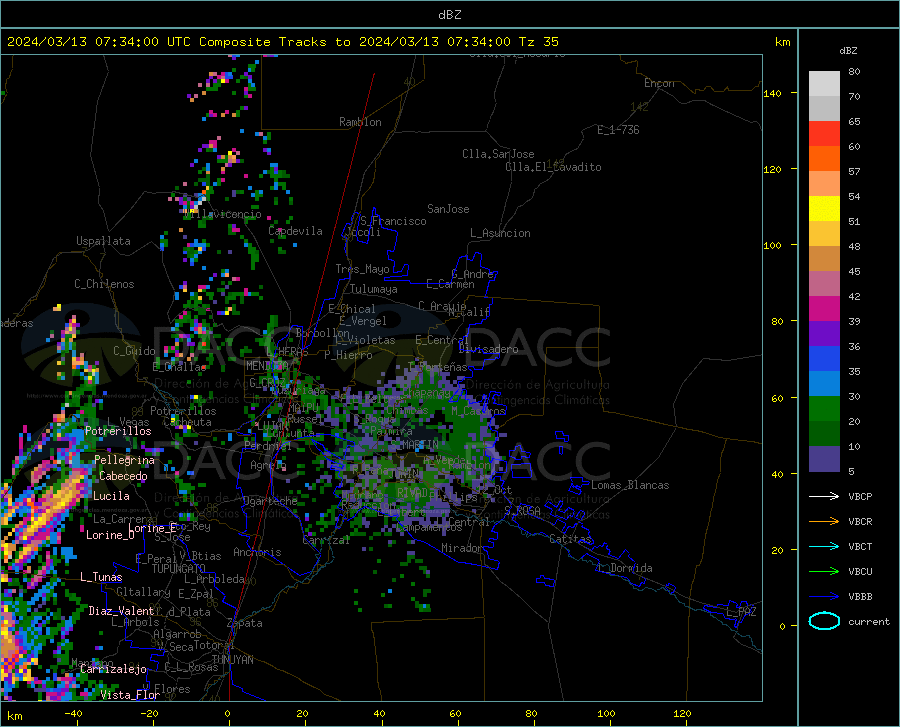Click the 'C_Chilenos' map label
Viewport: 900px width, 727px height.
104,284
